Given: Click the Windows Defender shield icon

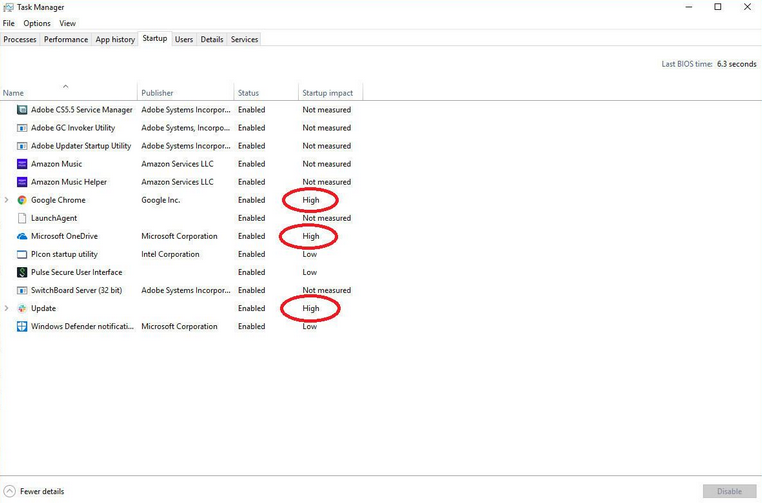Looking at the screenshot, I should click(22, 326).
